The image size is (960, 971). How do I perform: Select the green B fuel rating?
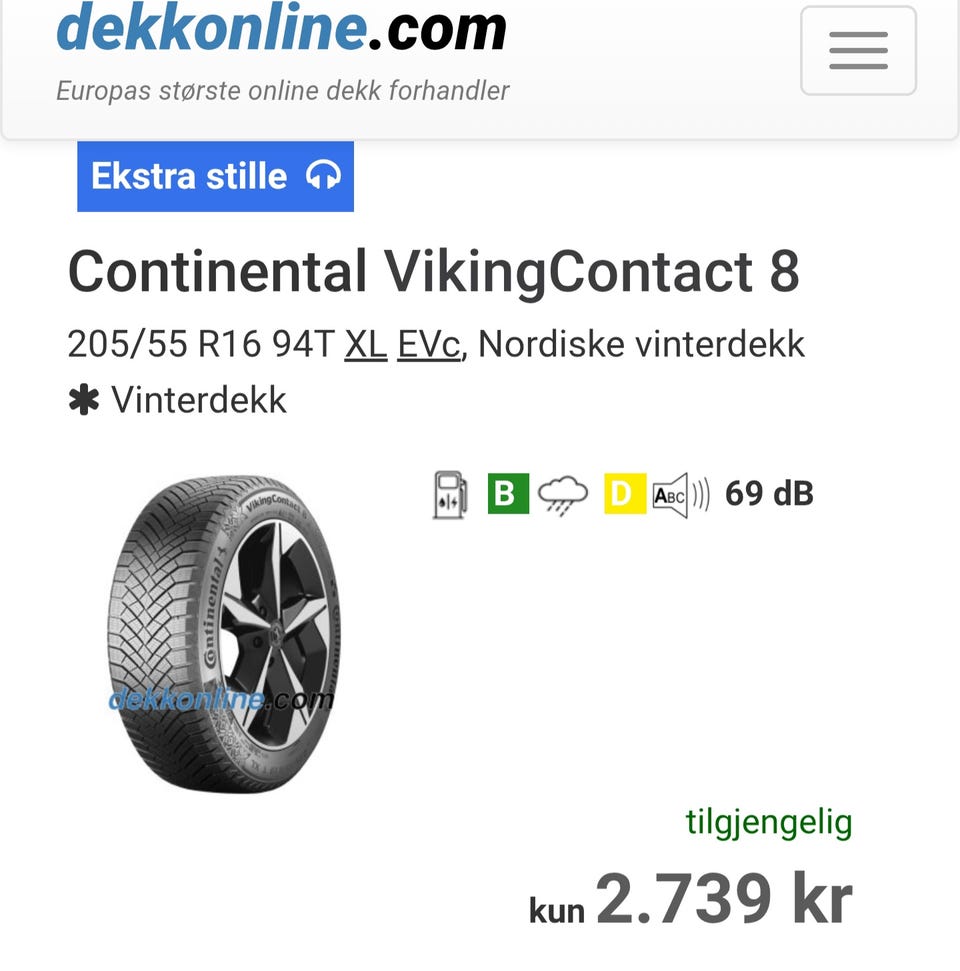pos(508,494)
